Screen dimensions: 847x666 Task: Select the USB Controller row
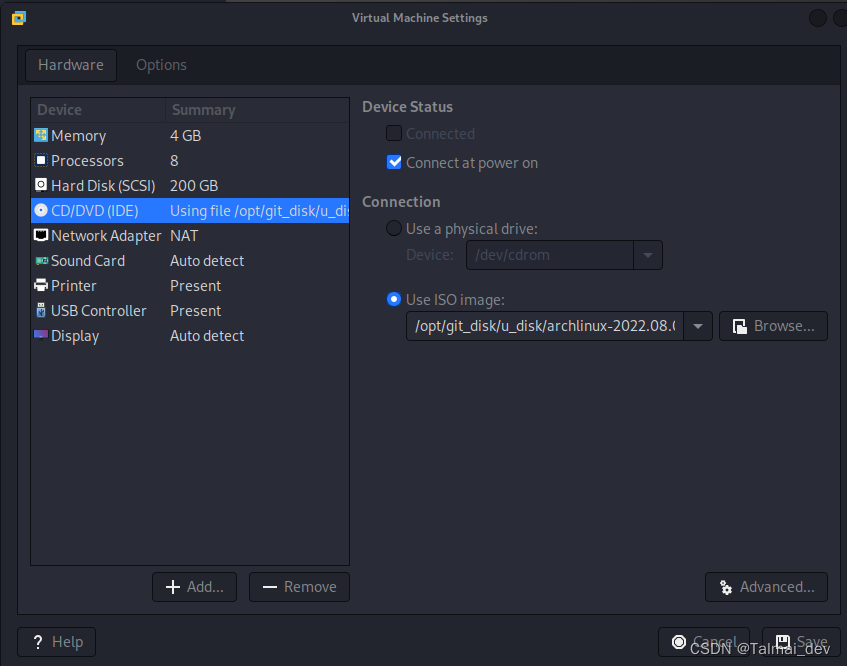point(190,310)
